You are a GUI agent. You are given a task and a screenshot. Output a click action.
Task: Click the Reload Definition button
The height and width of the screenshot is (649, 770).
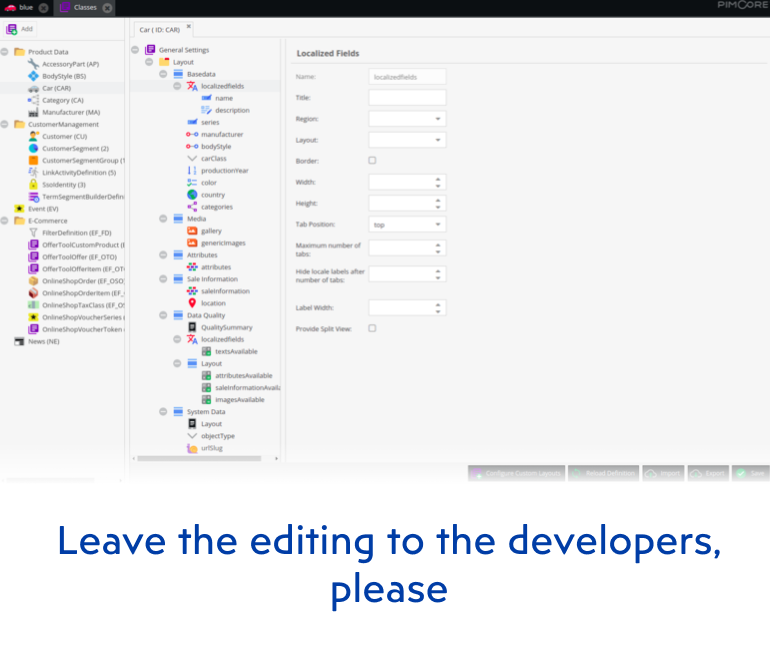pos(604,473)
